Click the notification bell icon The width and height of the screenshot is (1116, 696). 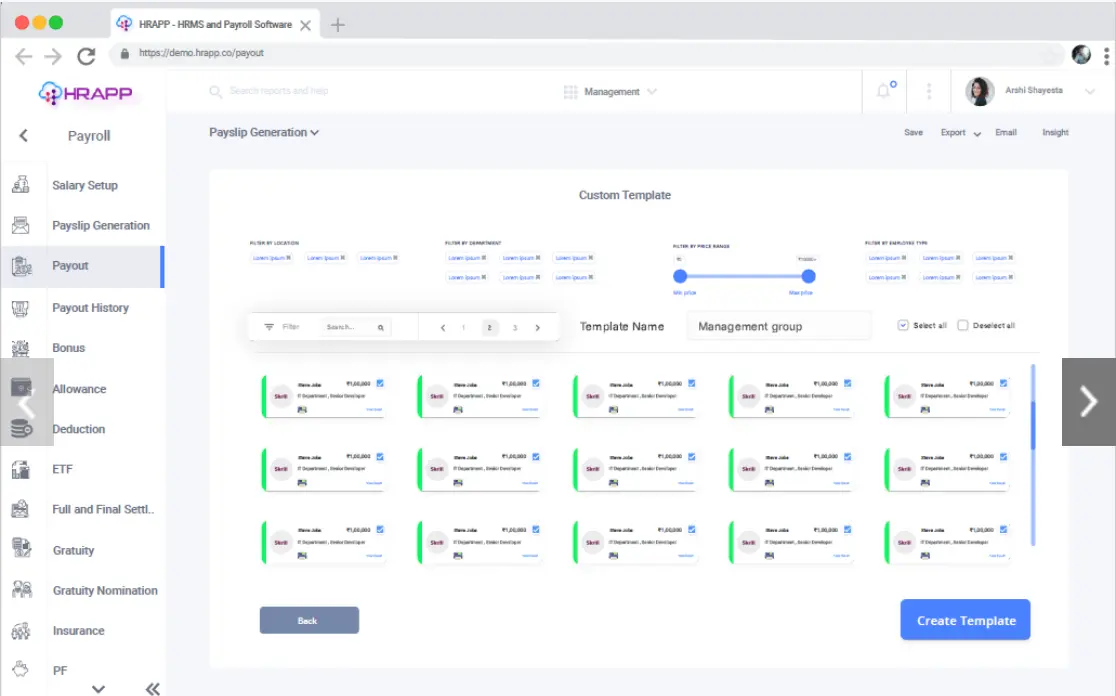point(884,91)
